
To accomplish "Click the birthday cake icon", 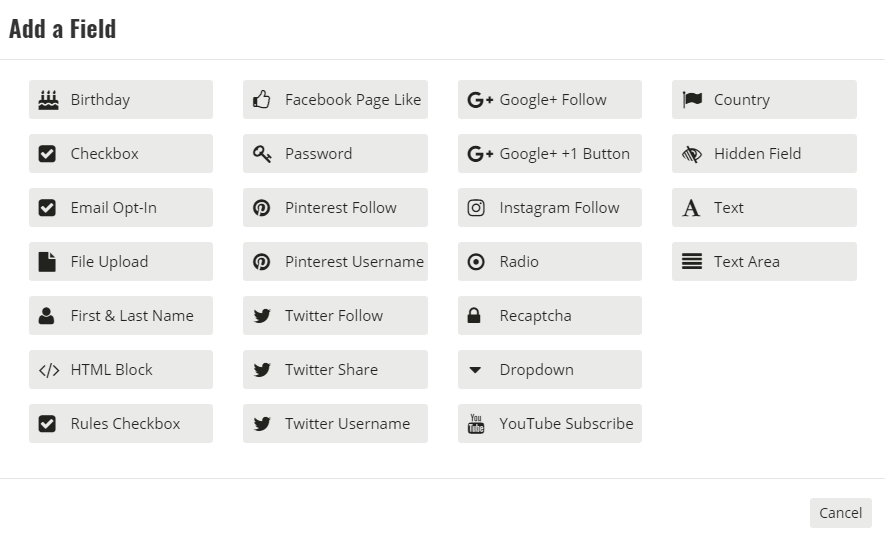I will click(x=49, y=100).
